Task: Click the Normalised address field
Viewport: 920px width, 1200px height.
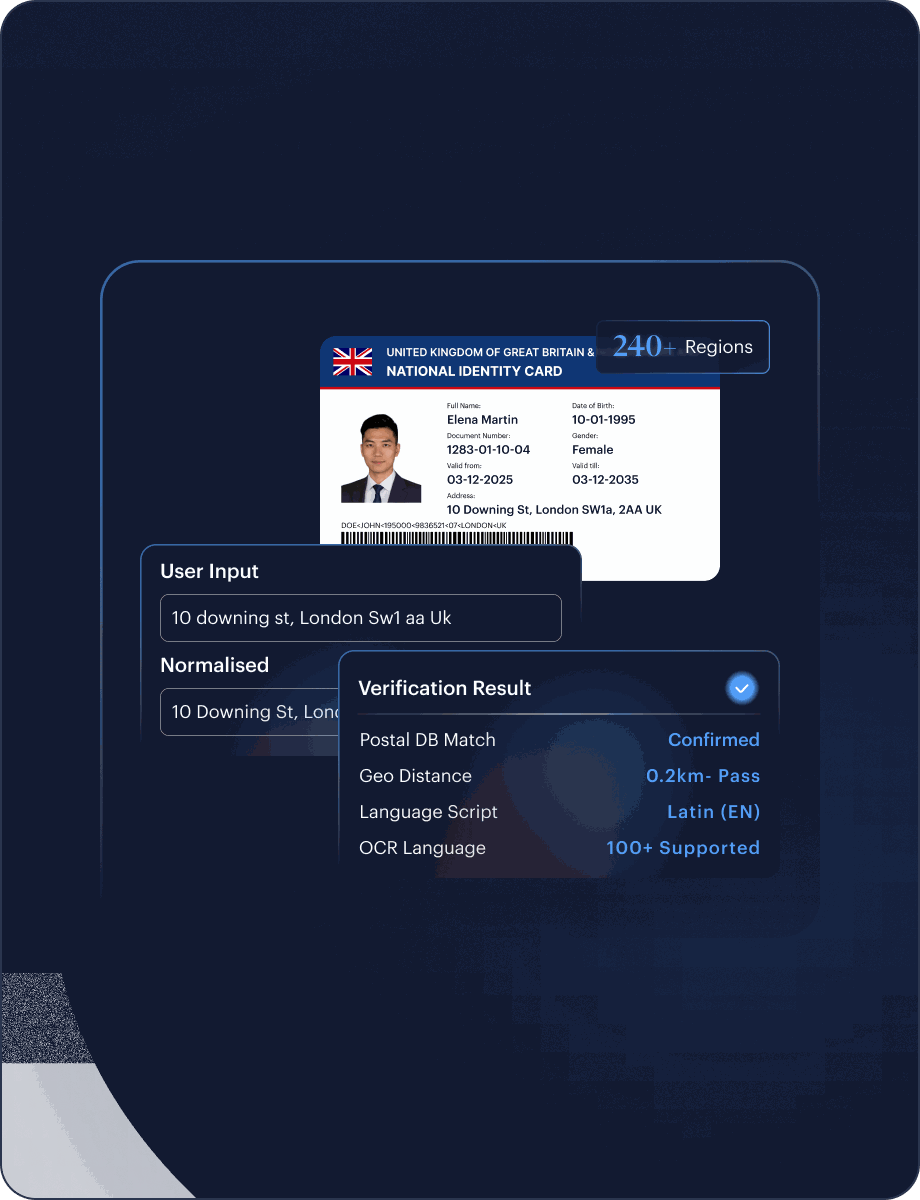Action: [251, 712]
